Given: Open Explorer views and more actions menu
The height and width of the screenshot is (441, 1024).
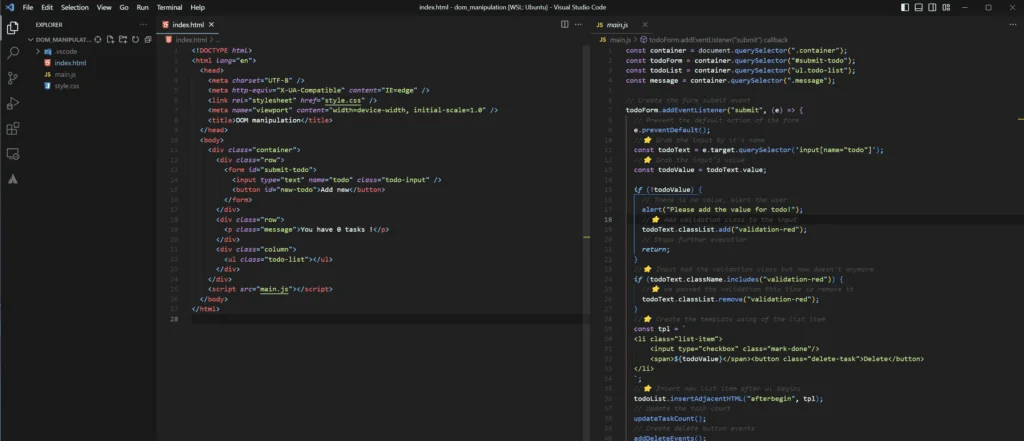Looking at the screenshot, I should (144, 25).
